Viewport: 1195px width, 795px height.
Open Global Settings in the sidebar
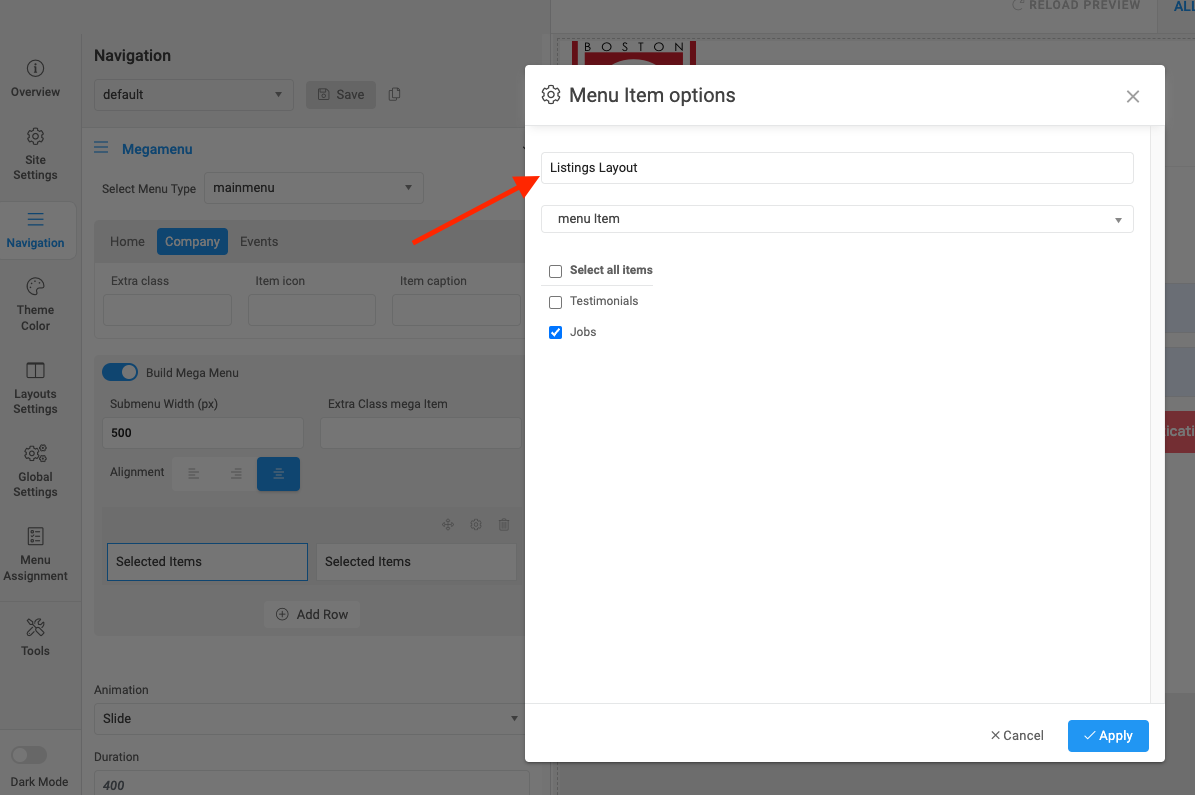click(35, 471)
